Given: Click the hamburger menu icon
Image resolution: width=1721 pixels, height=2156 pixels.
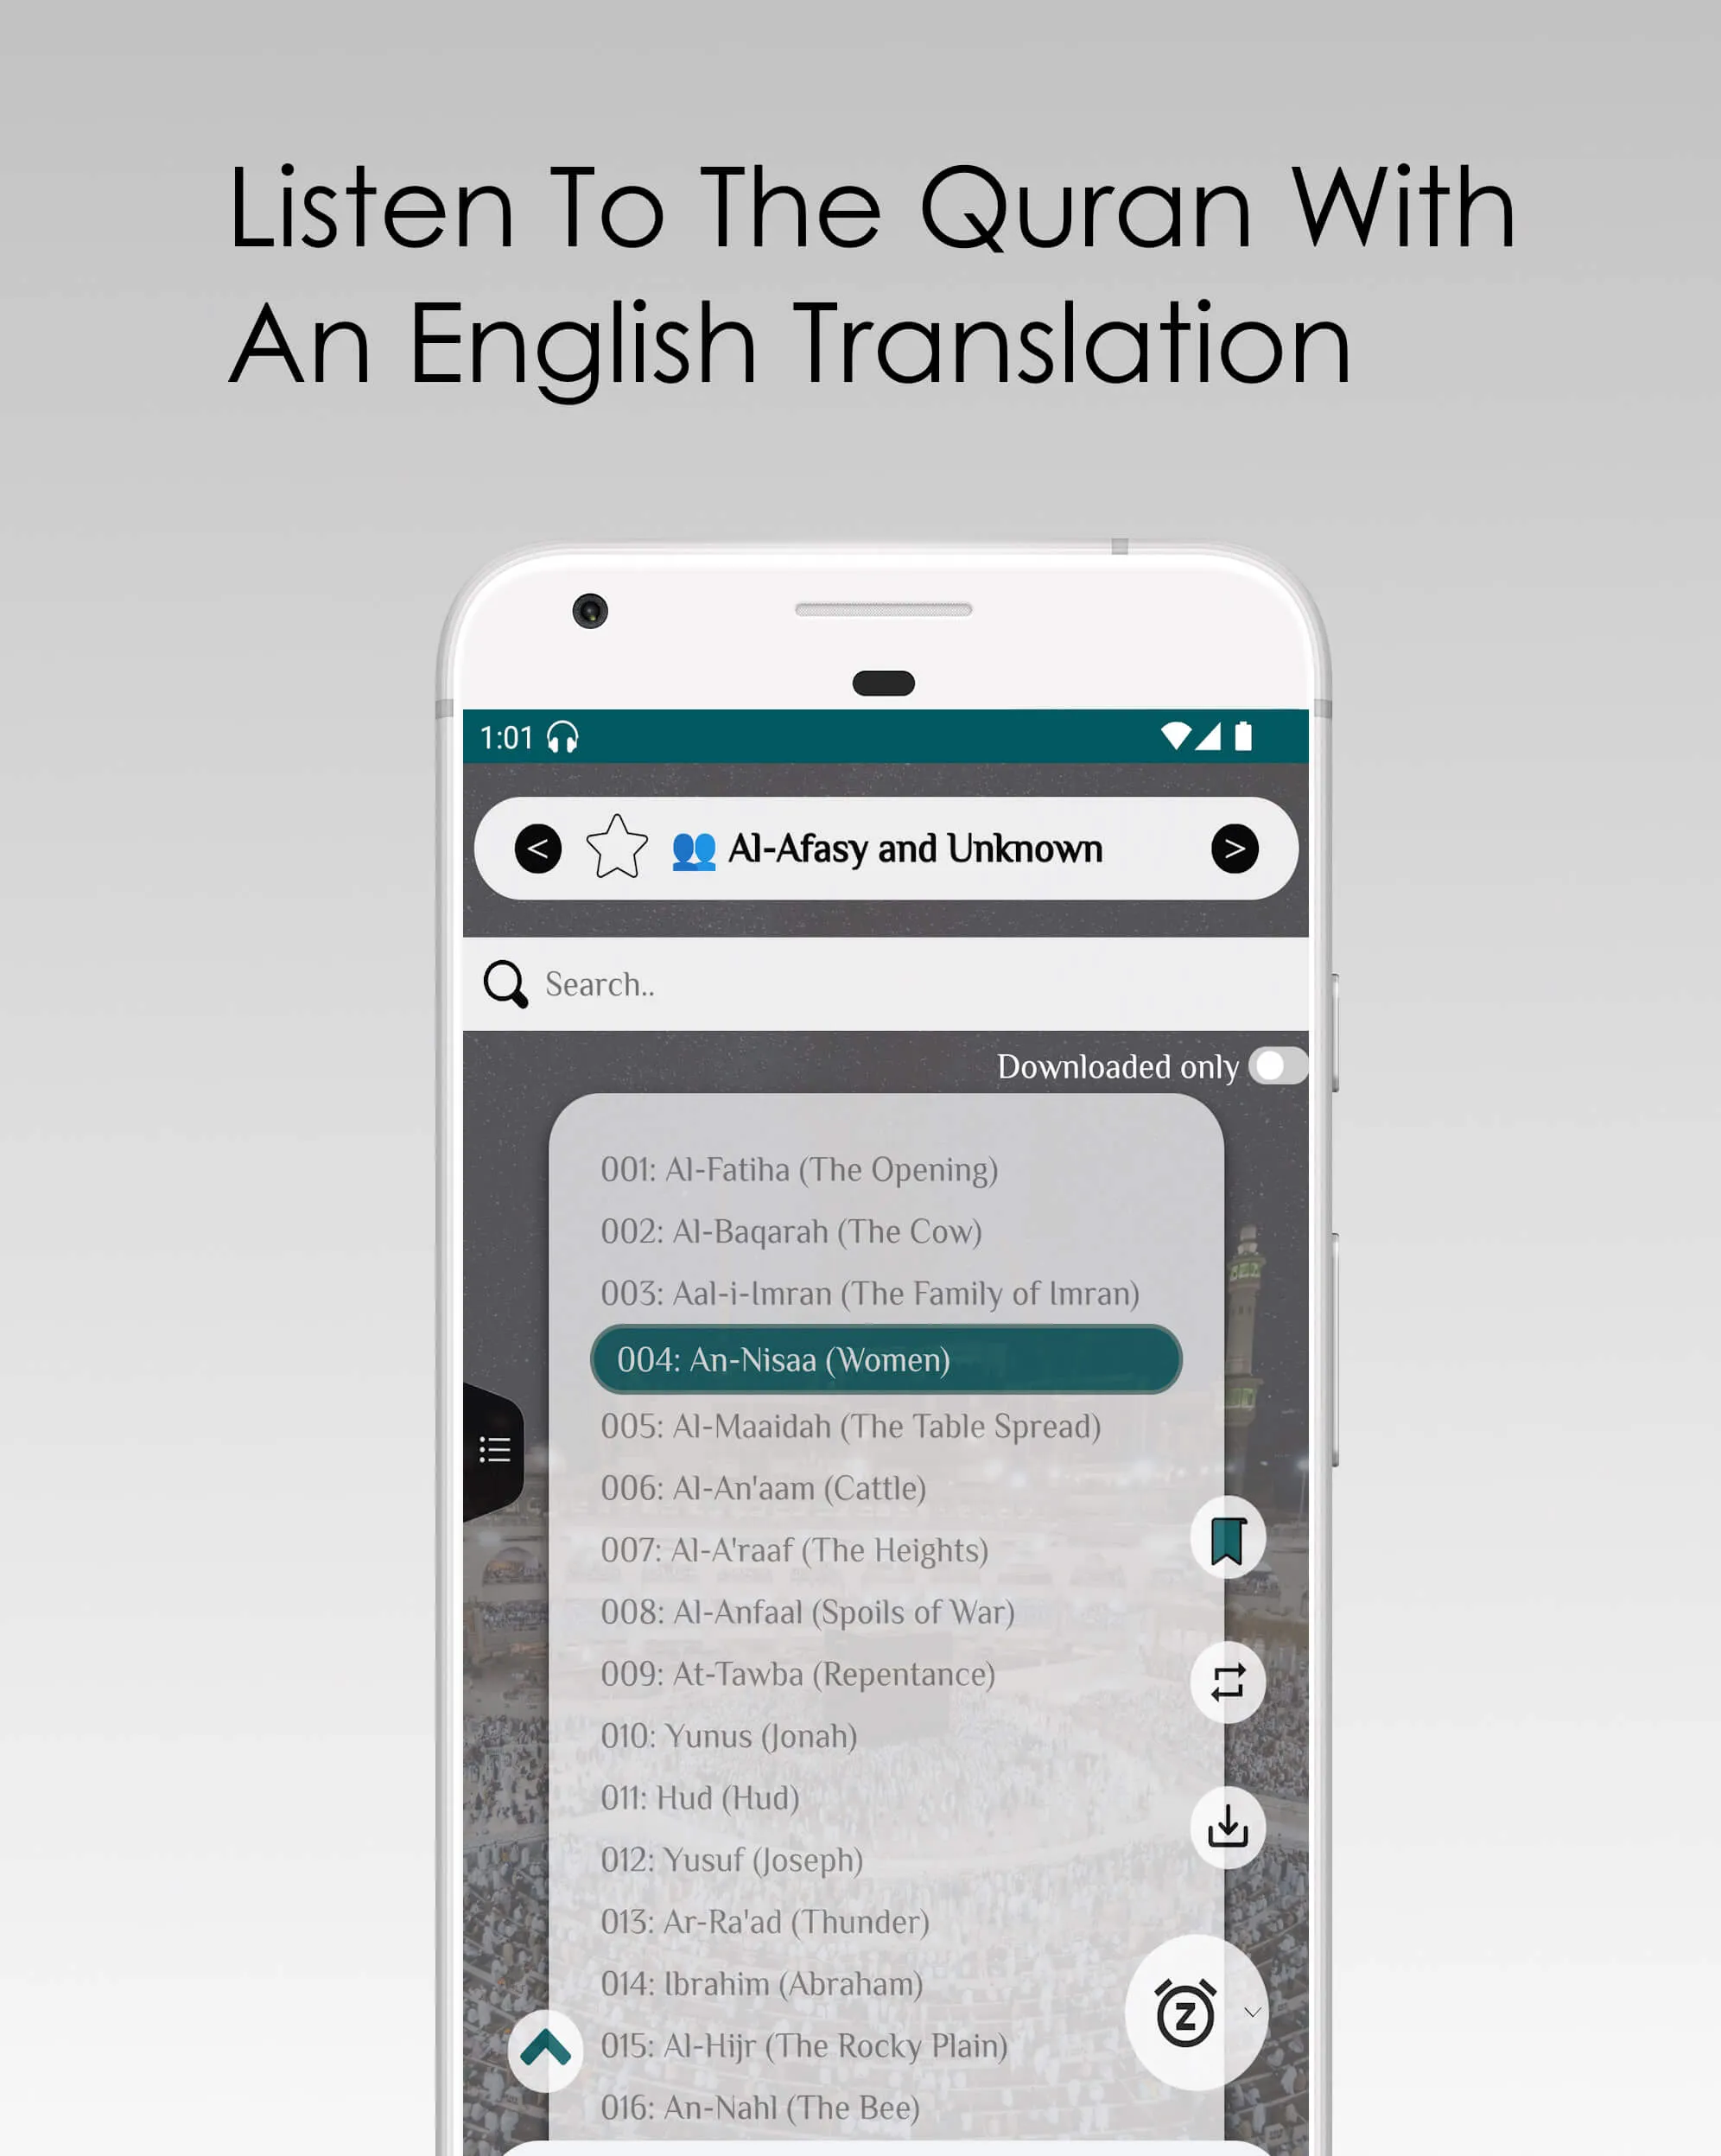Looking at the screenshot, I should [500, 1448].
